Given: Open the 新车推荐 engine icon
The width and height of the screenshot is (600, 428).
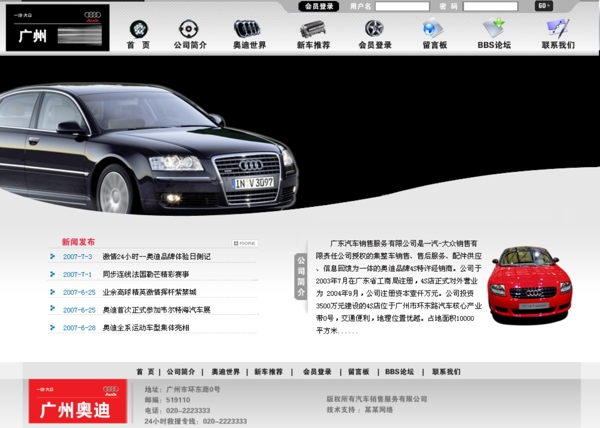Looking at the screenshot, I should coord(313,29).
